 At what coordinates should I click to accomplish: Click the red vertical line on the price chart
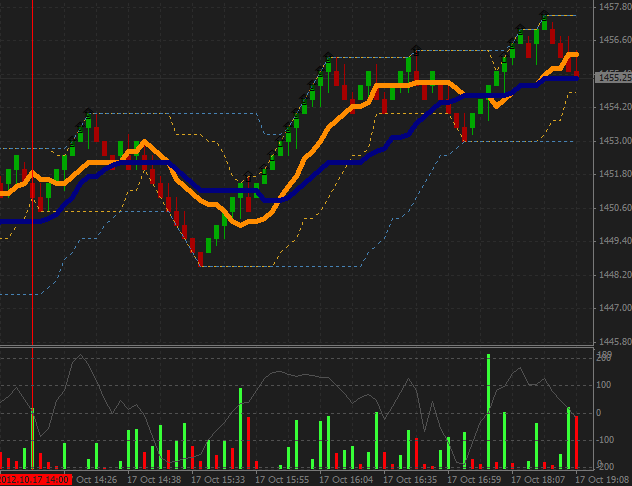33,172
